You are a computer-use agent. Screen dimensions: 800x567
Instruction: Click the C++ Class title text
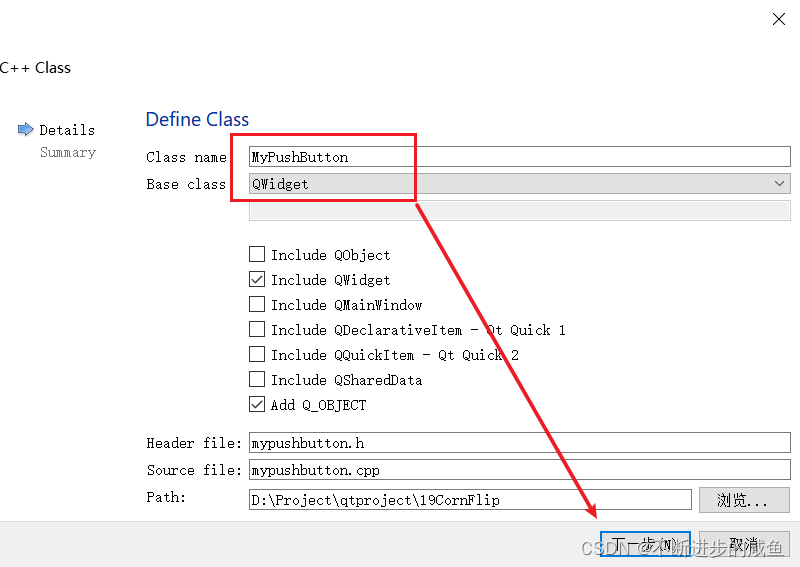point(35,68)
